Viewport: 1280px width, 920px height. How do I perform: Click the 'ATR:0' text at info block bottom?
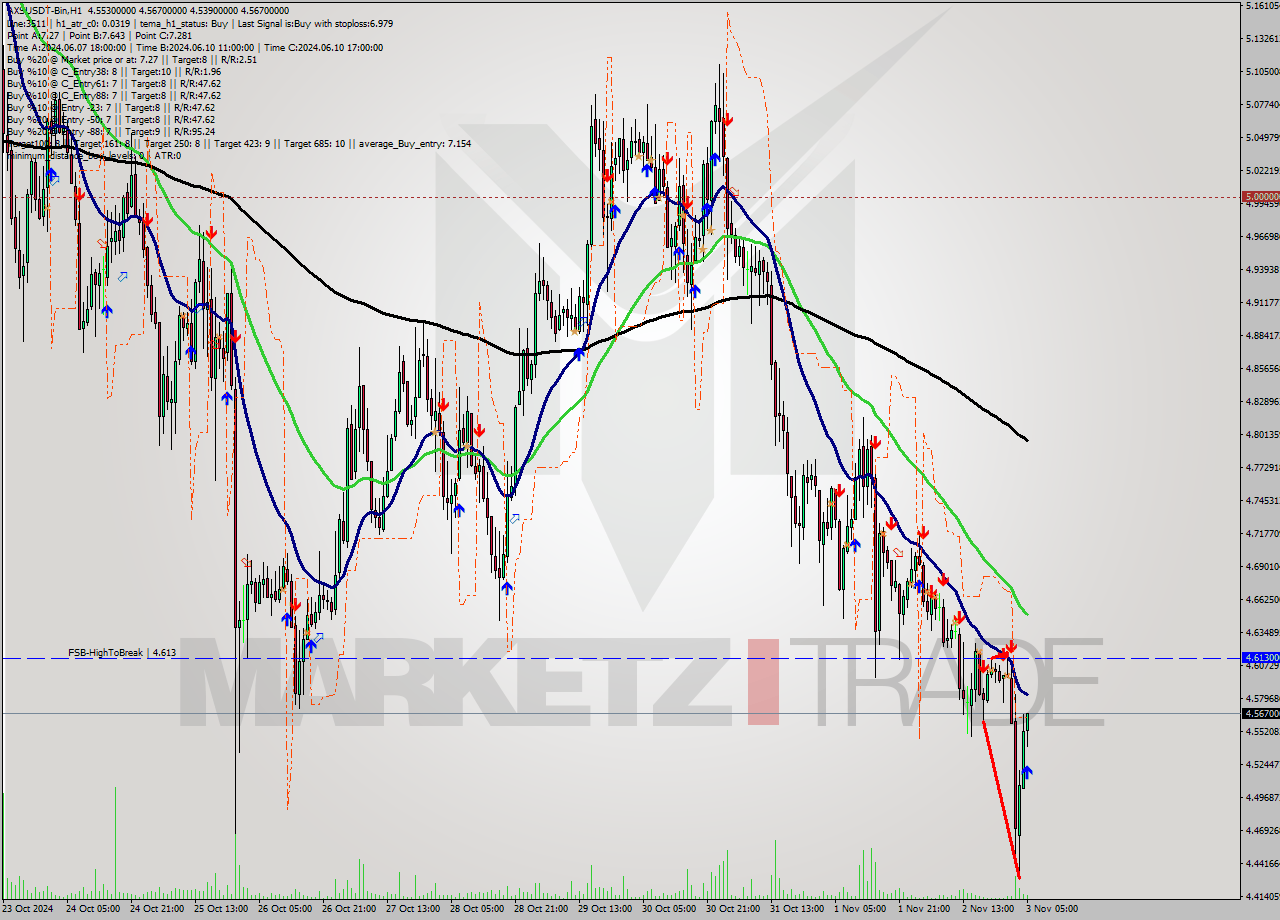(167, 155)
